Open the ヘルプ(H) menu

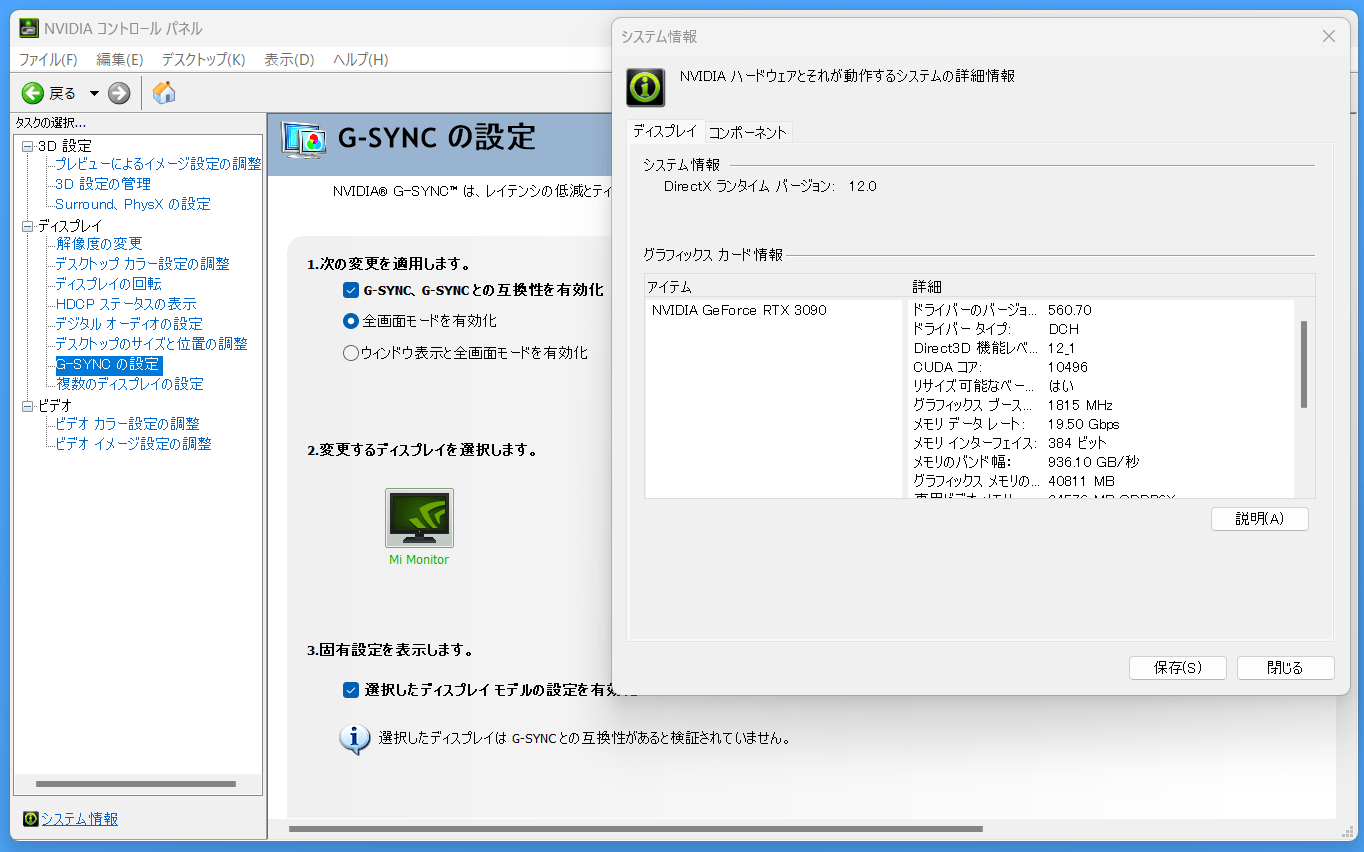click(x=360, y=60)
